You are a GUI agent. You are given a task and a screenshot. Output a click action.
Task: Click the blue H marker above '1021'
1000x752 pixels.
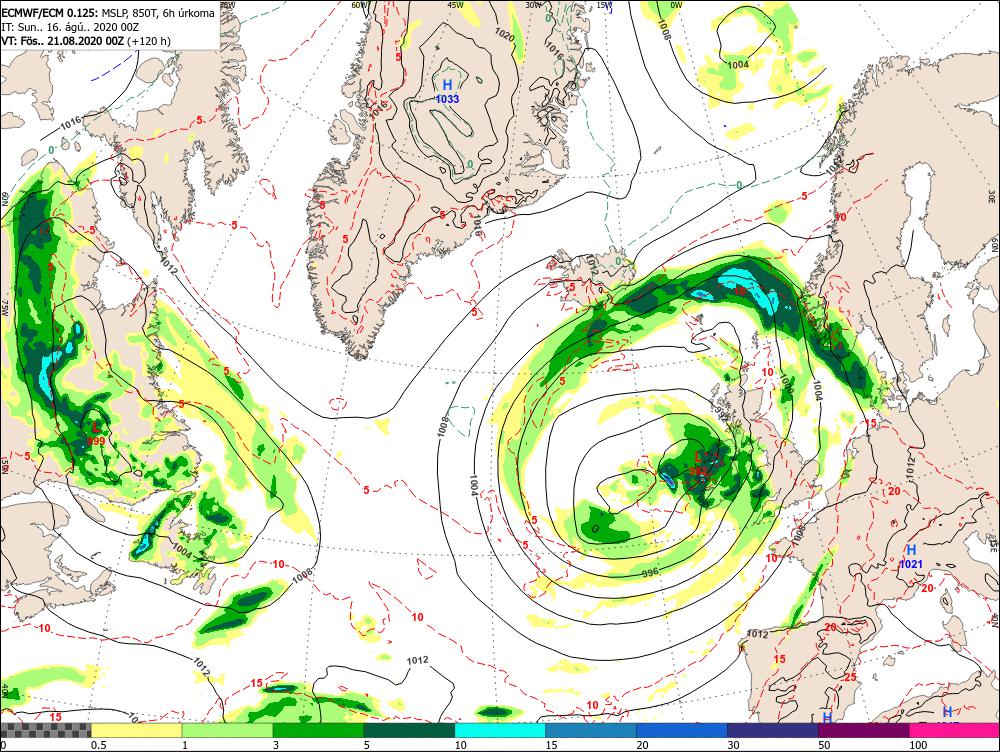pyautogui.click(x=911, y=550)
